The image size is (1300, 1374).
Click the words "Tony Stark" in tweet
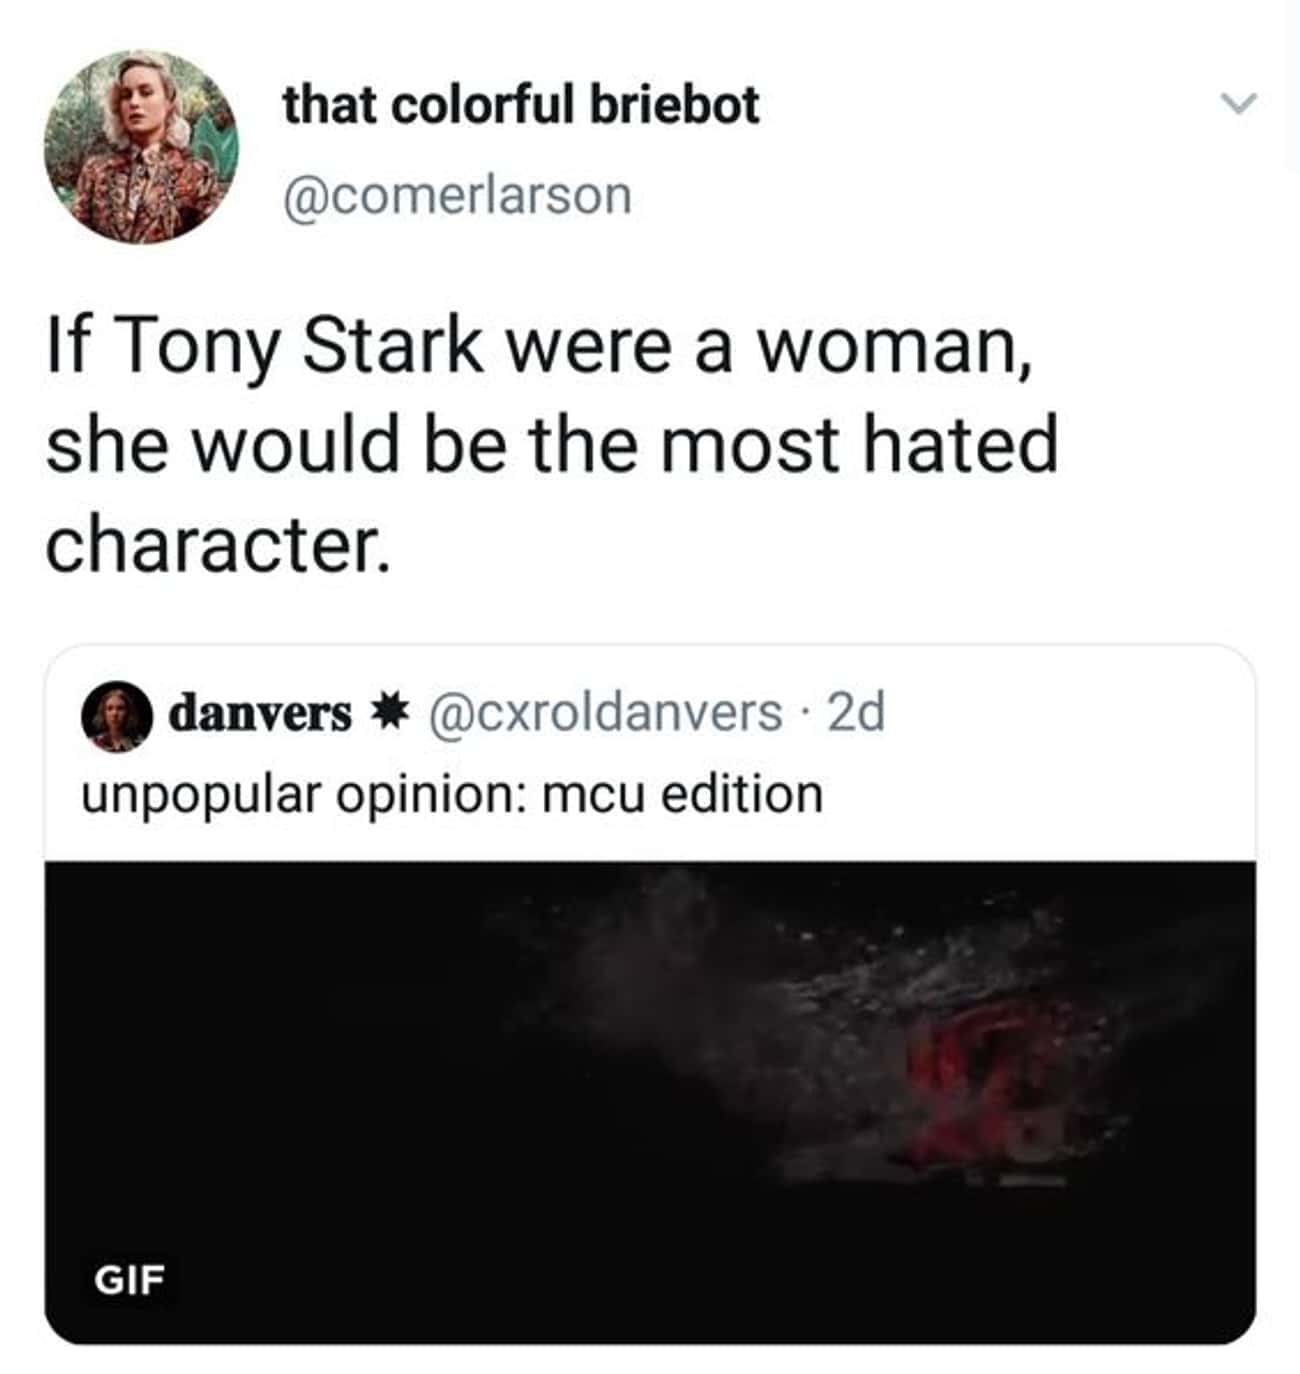click(x=302, y=347)
